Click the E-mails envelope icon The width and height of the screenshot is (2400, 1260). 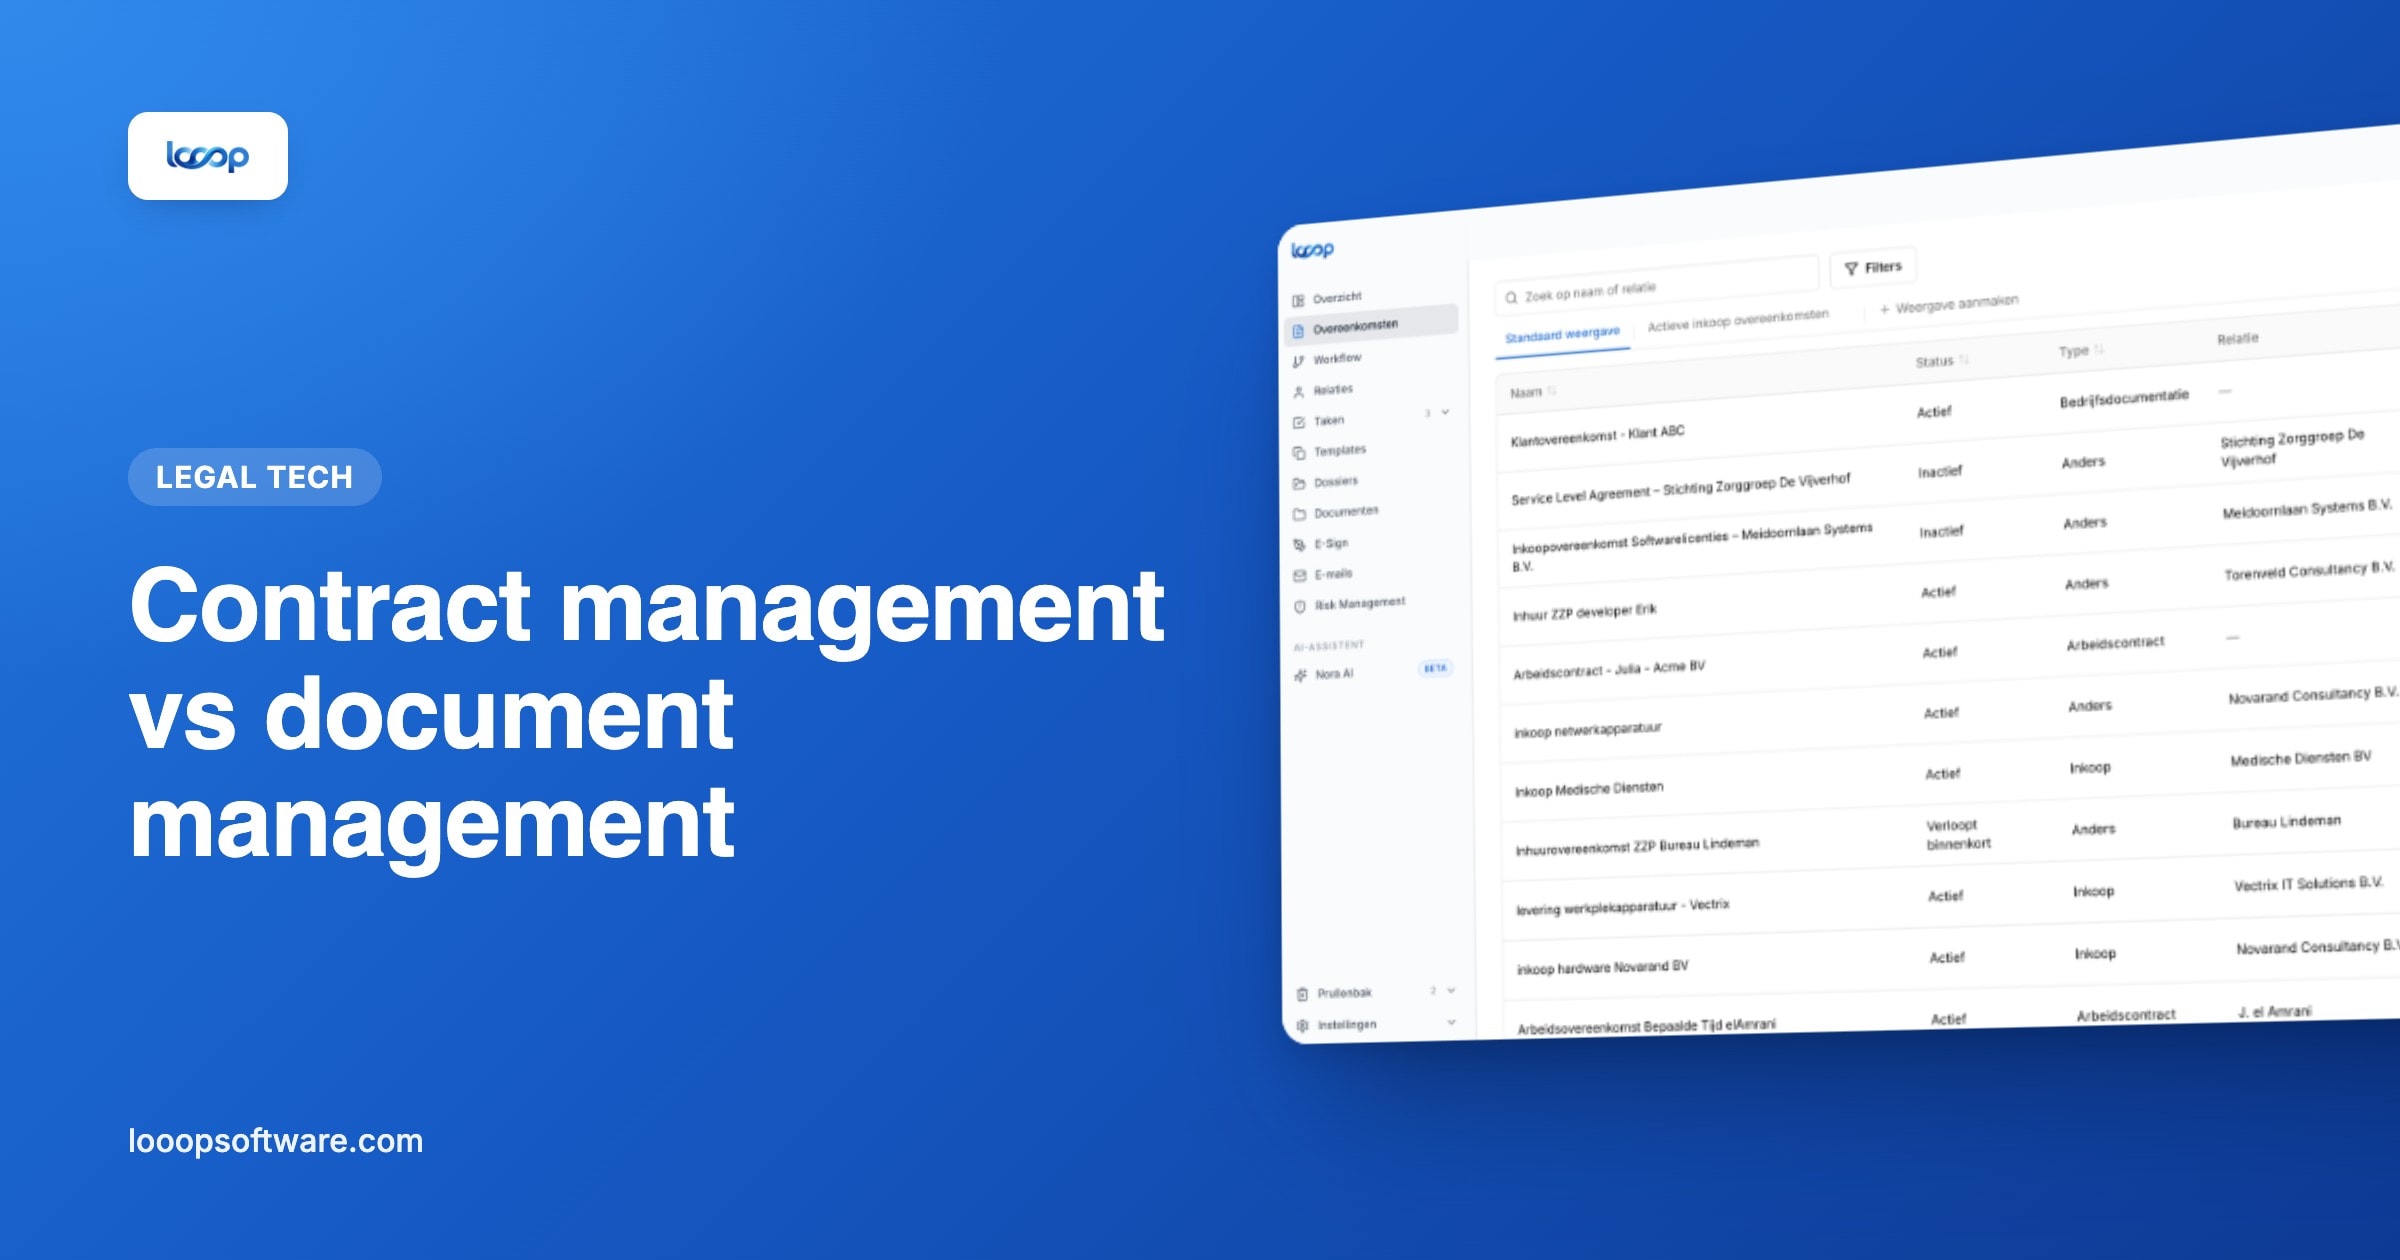(x=1300, y=575)
